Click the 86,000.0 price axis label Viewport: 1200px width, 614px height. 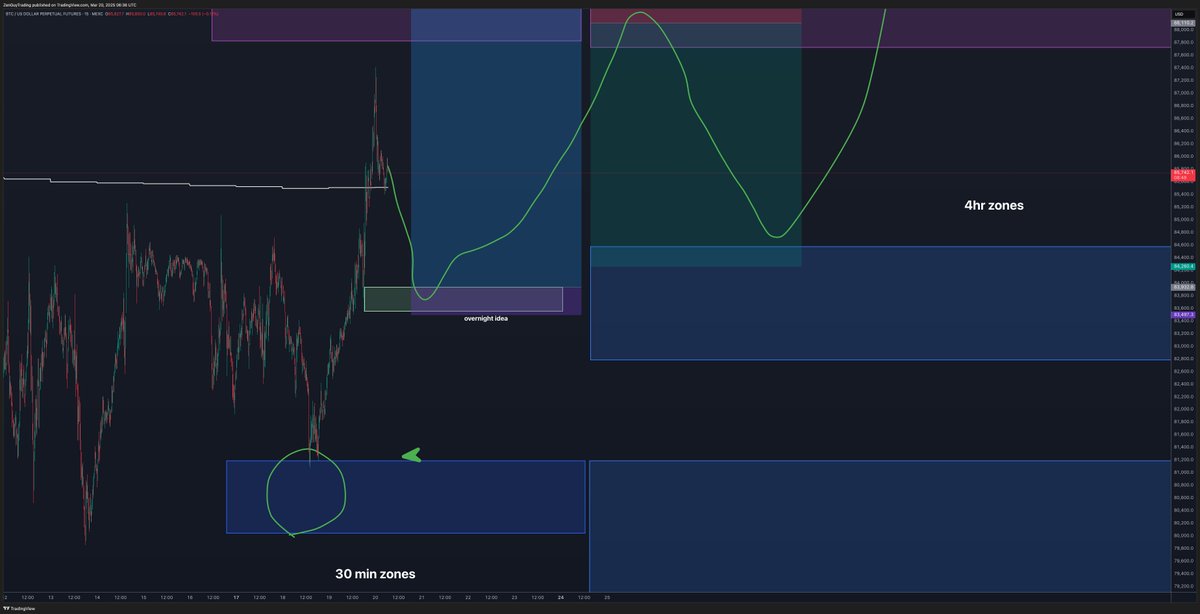[x=1183, y=156]
